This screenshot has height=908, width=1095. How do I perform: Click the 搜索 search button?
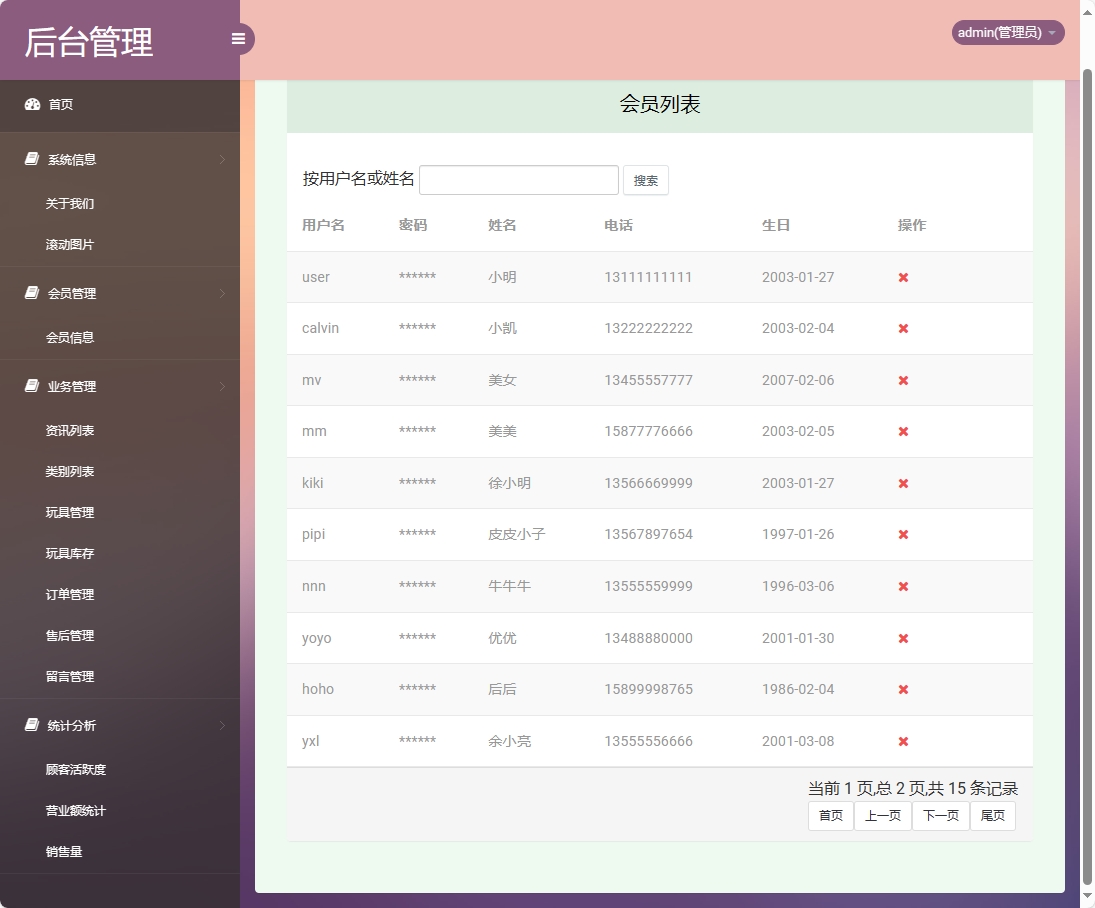point(645,180)
